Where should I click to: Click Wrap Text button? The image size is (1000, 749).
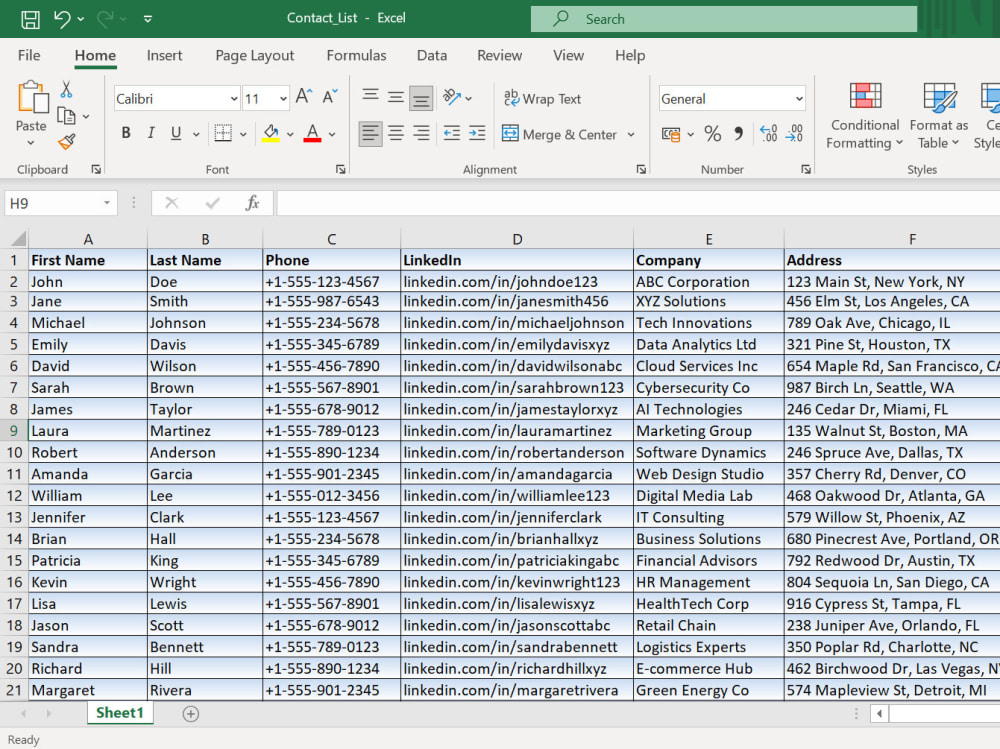[542, 98]
